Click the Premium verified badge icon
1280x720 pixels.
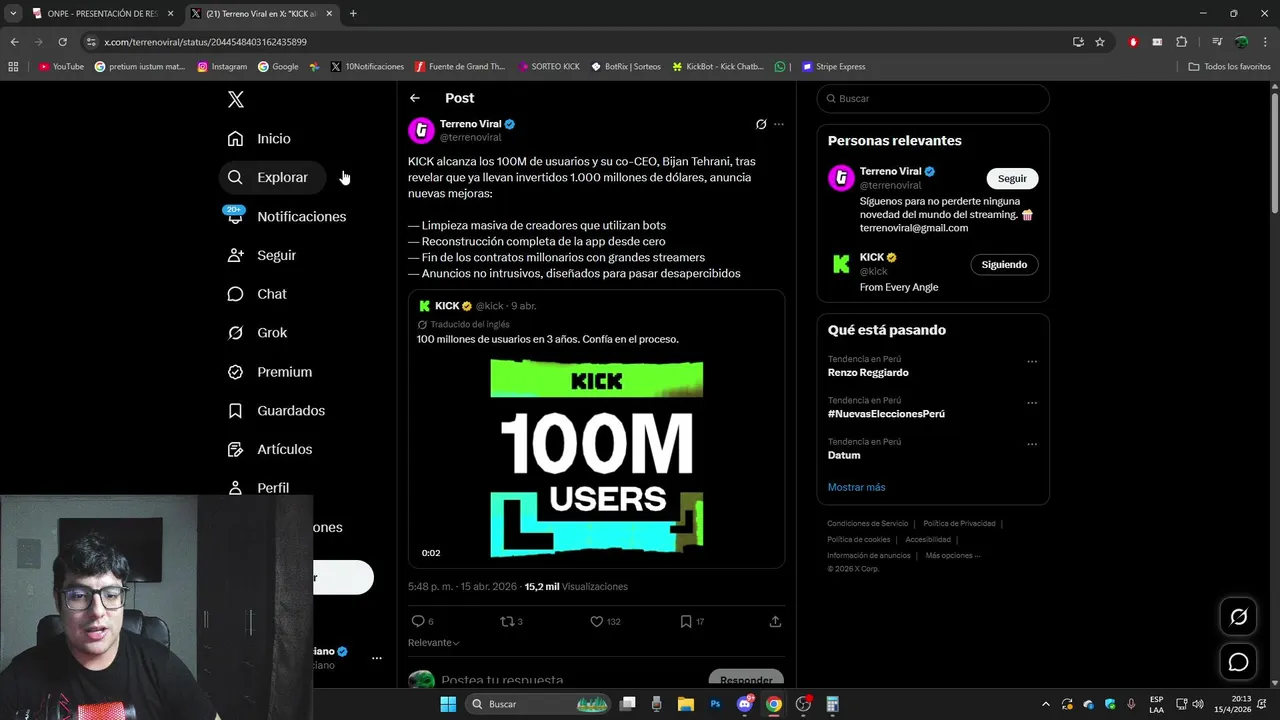pyautogui.click(x=236, y=372)
